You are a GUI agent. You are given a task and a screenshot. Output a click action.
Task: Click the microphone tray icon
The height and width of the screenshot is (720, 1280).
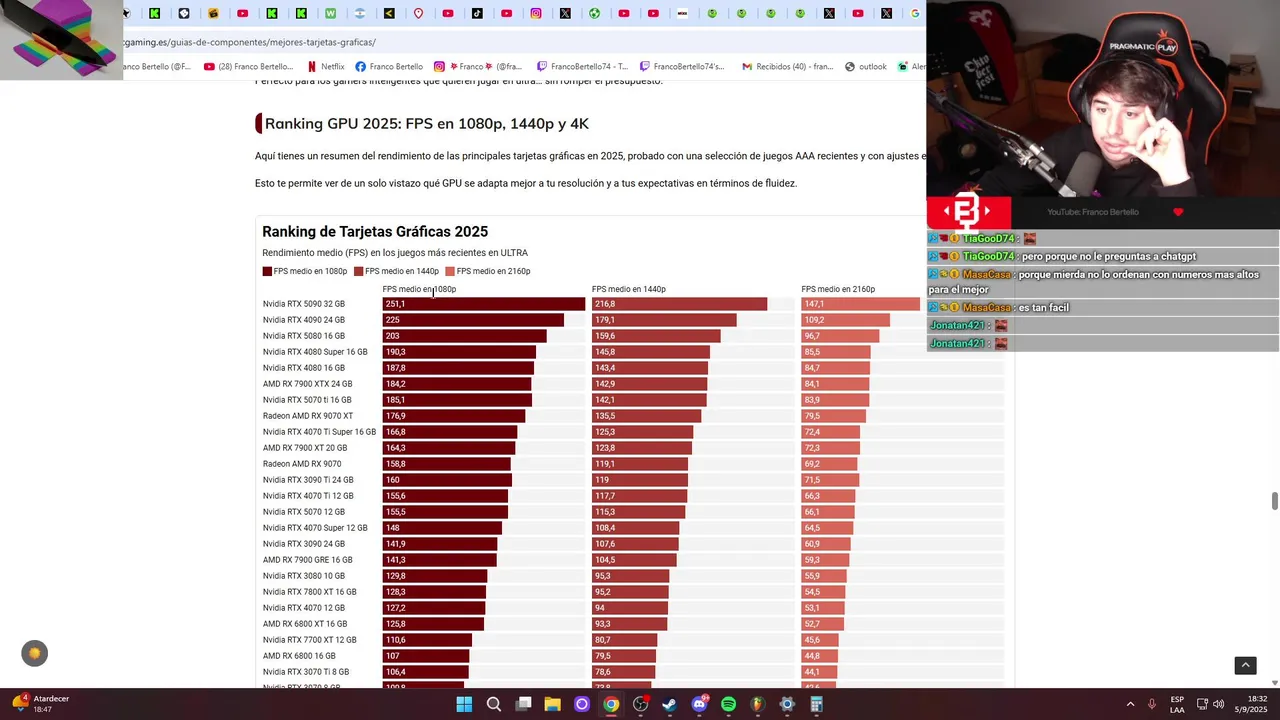(1152, 704)
